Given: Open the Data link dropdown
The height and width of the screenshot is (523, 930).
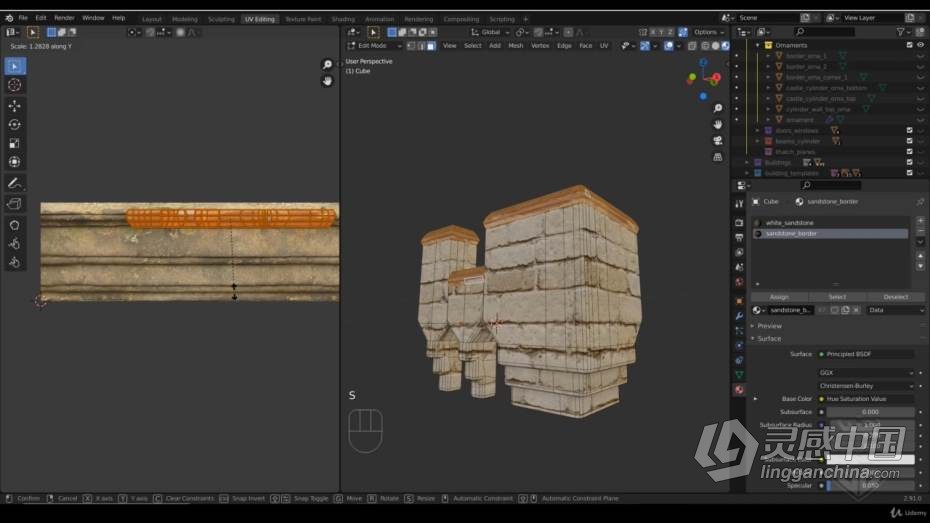Looking at the screenshot, I should click(896, 310).
